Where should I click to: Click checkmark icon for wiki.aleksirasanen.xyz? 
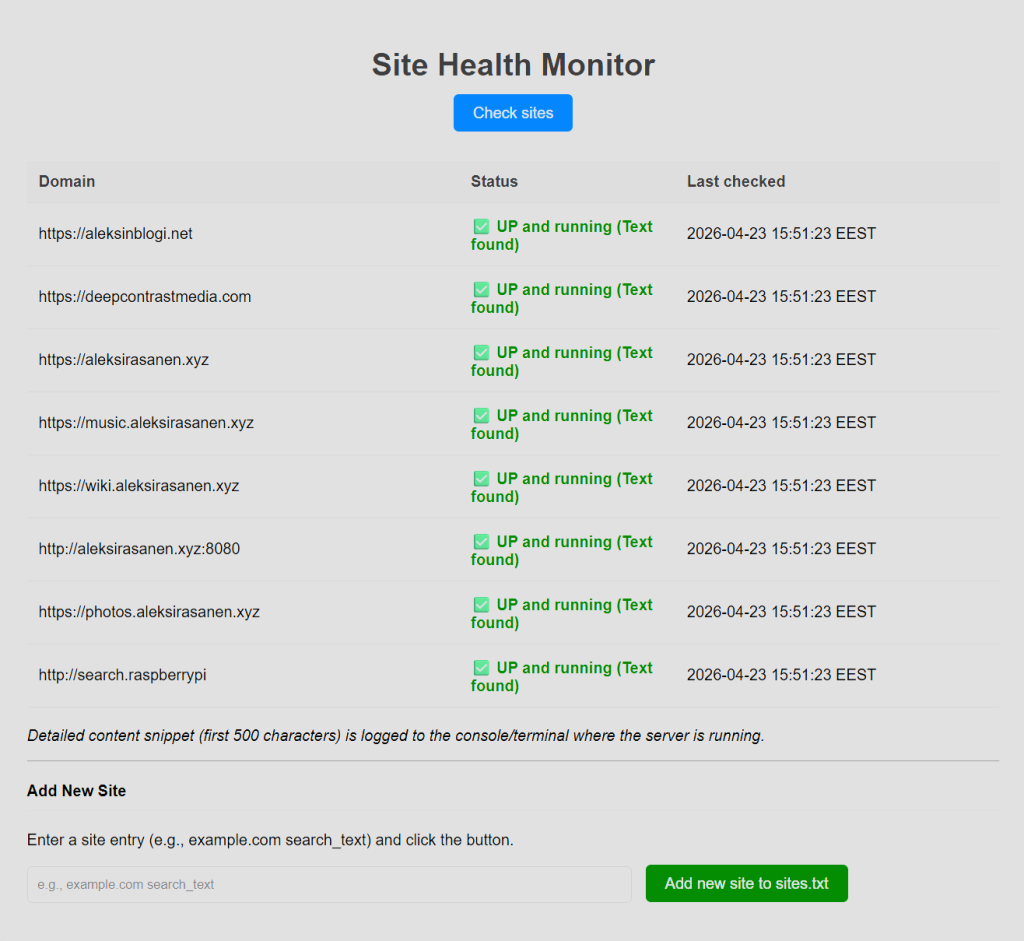point(481,479)
